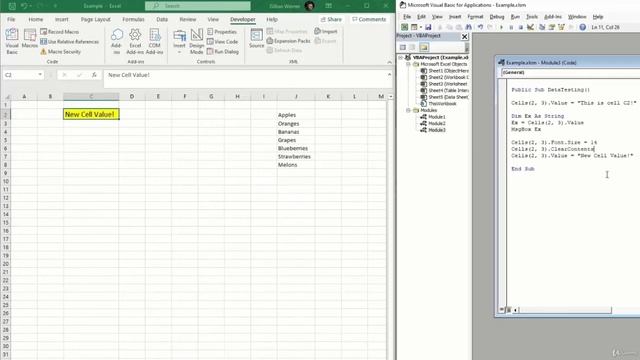Close the Project - VBAProject pane
The width and height of the screenshot is (640, 360).
(x=464, y=37)
